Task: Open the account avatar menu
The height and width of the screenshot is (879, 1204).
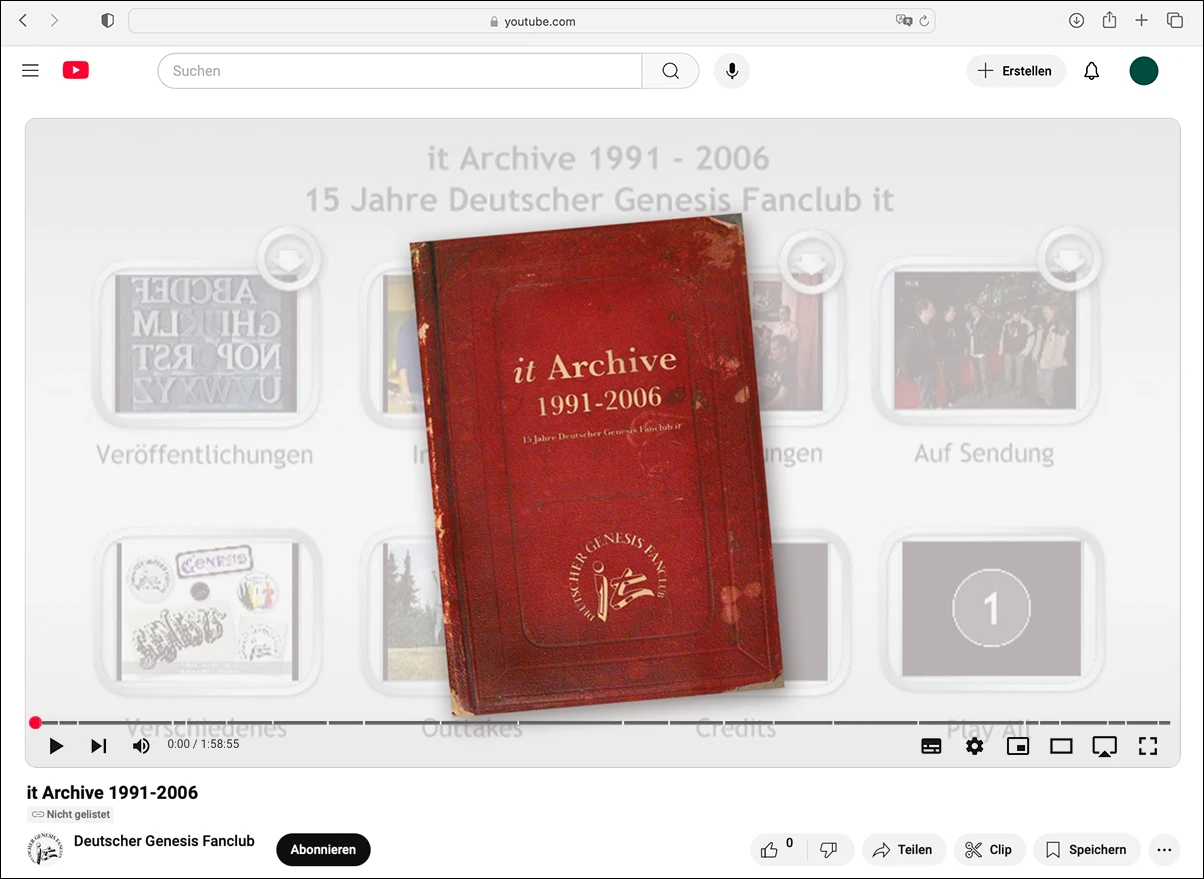Action: point(1144,71)
